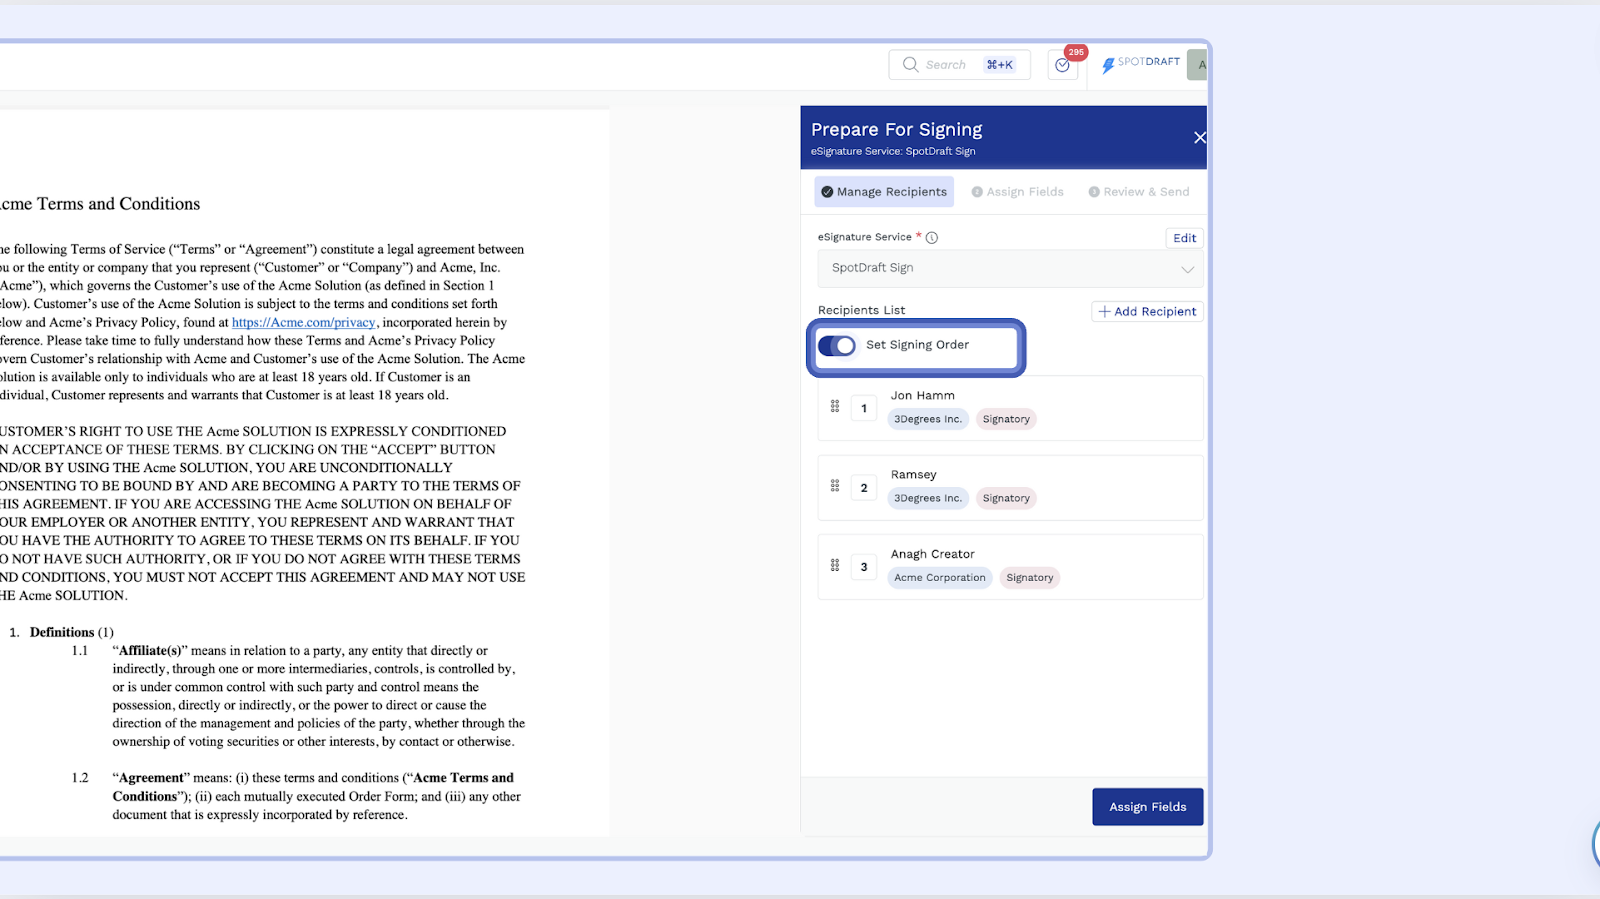
Task: Click Edit next to eSignature Service
Action: [1184, 238]
